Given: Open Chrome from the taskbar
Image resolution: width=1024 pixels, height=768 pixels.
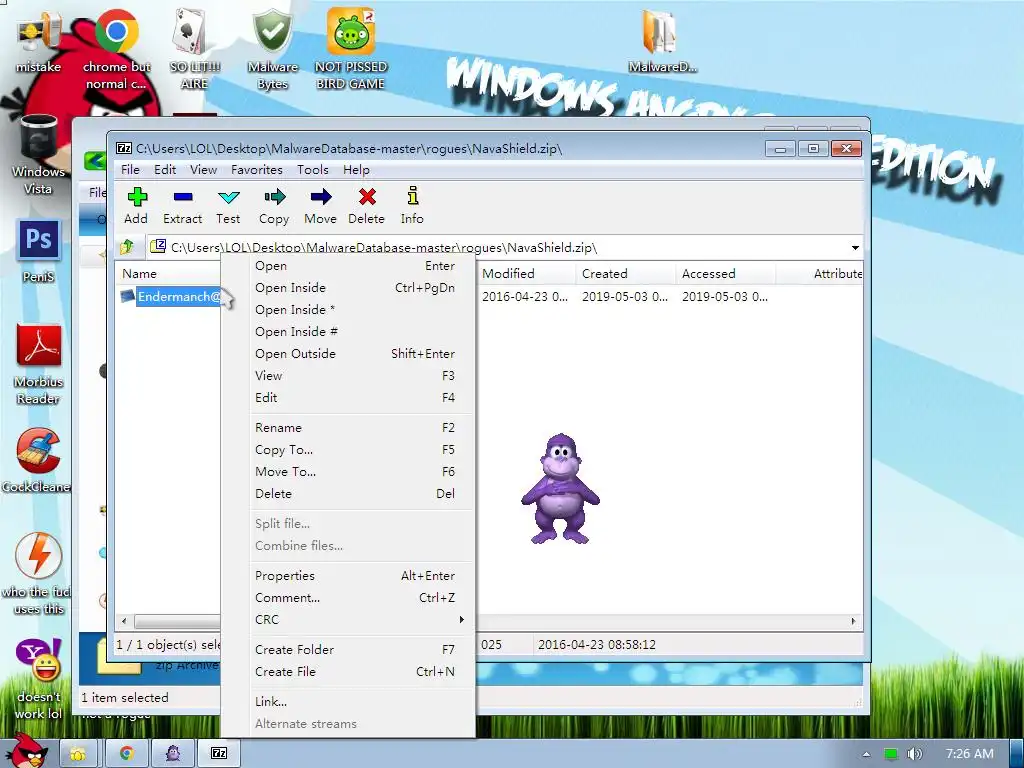Looking at the screenshot, I should pos(126,753).
